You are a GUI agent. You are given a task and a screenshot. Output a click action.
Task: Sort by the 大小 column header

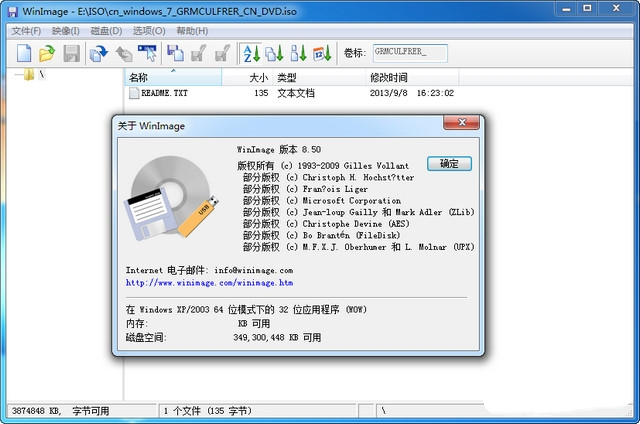tap(247, 77)
